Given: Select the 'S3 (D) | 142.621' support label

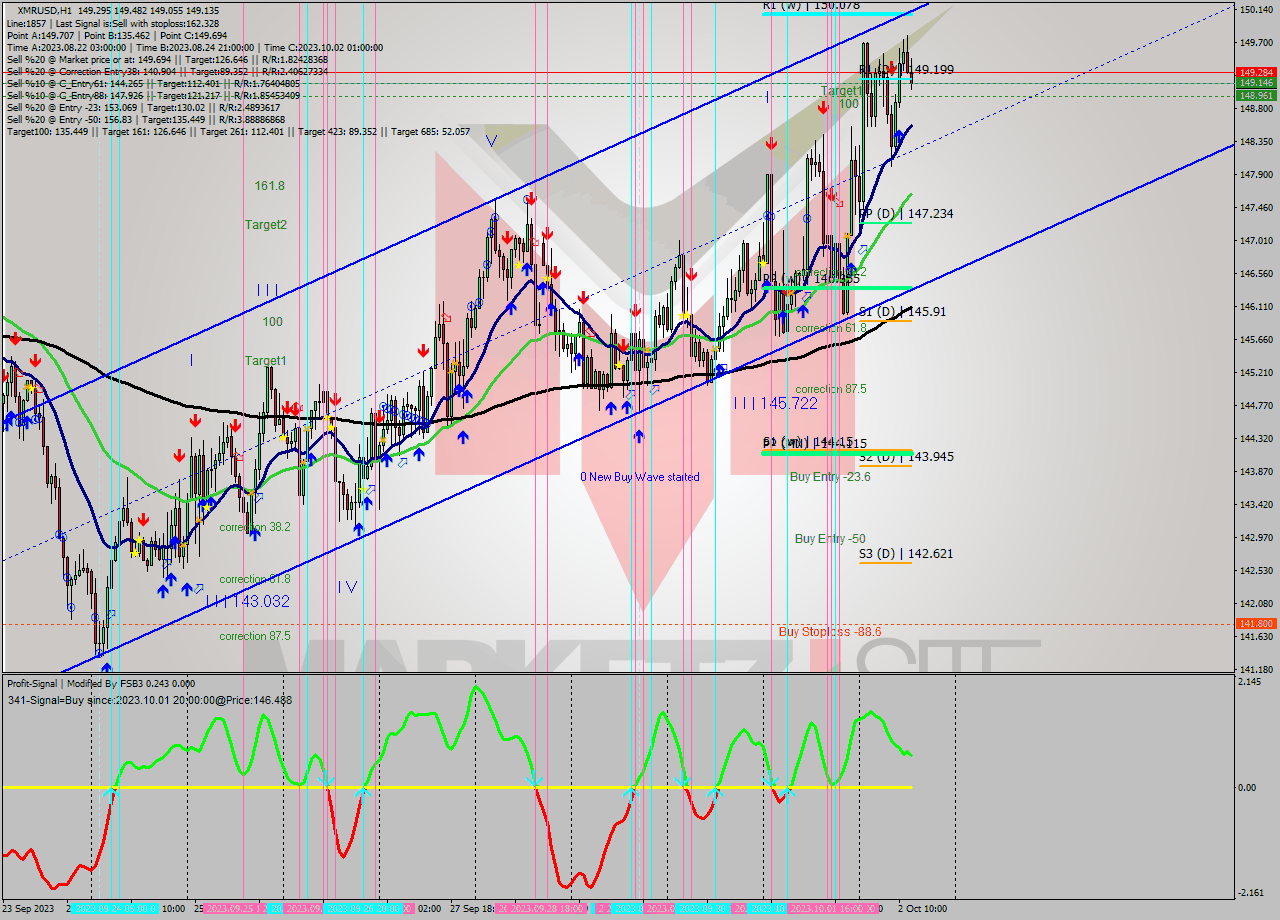Looking at the screenshot, I should 906,553.
